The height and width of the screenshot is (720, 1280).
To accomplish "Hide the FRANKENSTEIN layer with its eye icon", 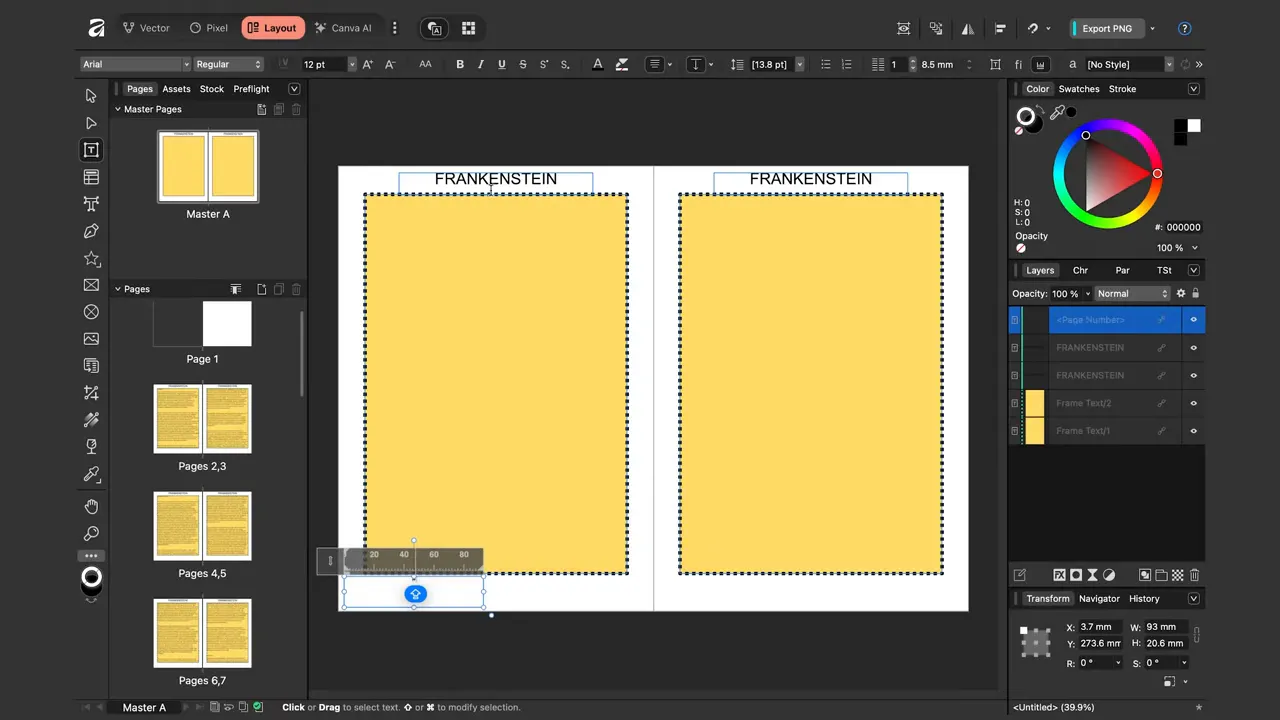I will click(1193, 347).
